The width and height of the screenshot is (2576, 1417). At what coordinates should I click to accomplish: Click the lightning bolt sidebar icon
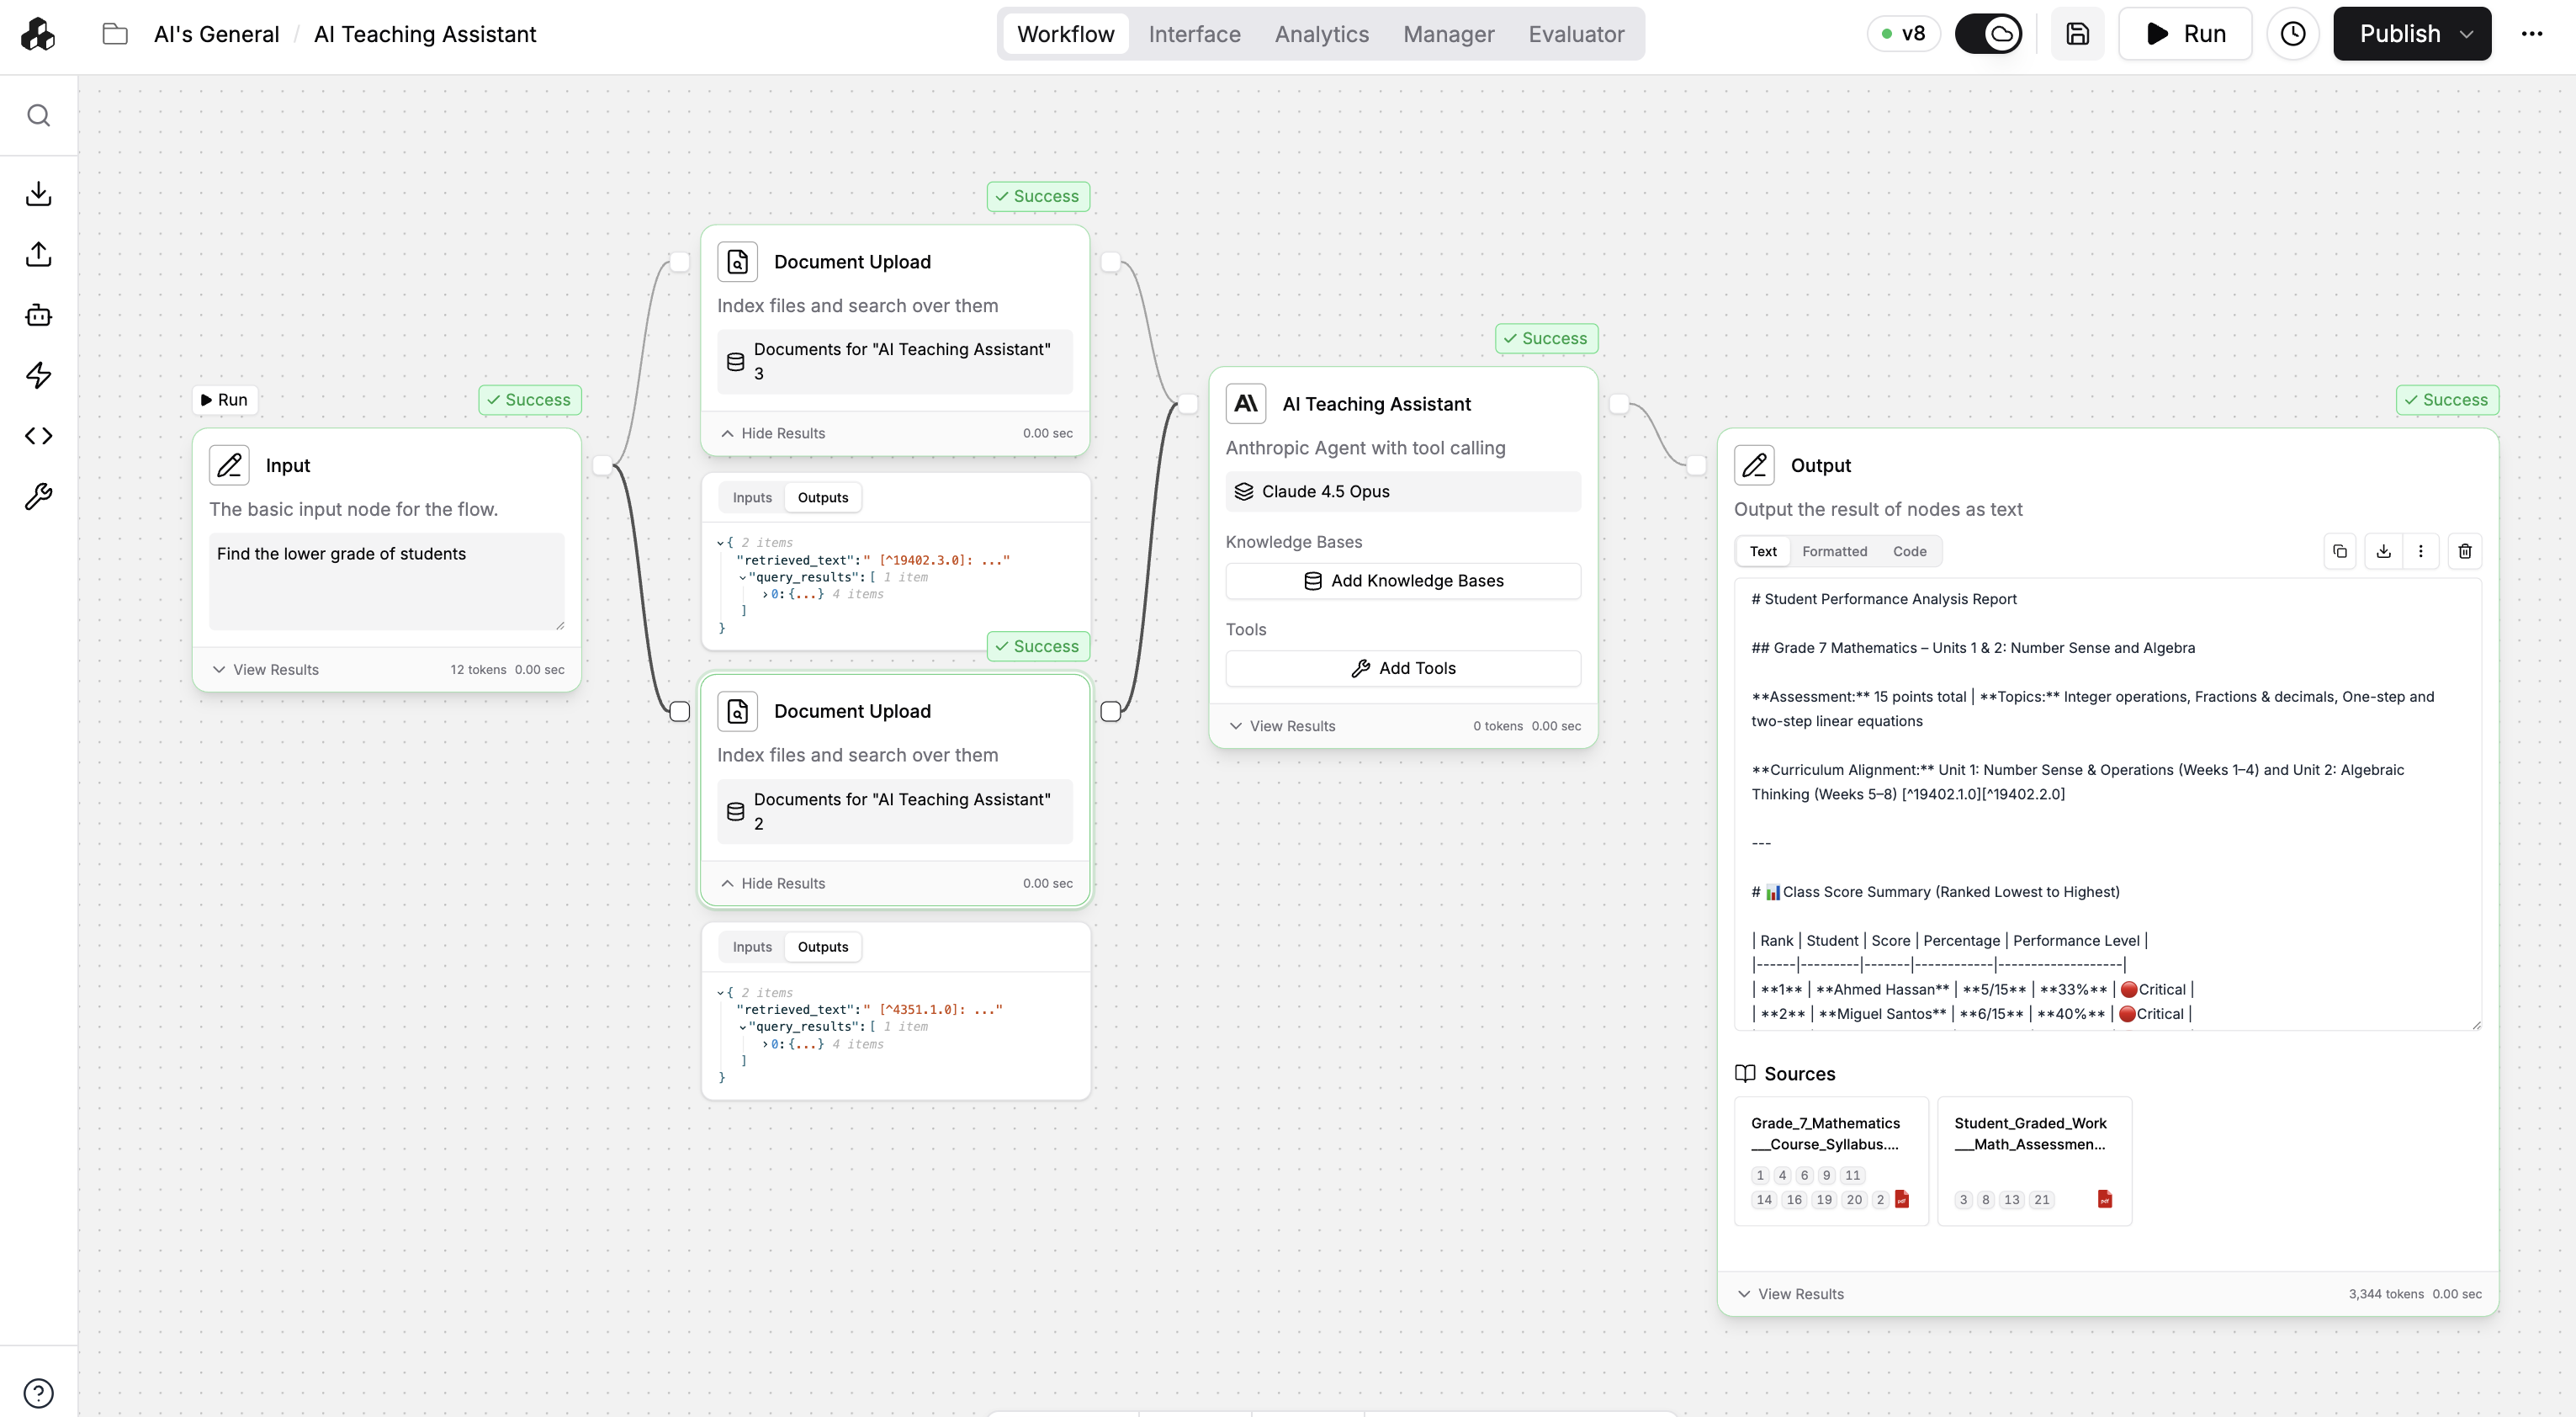[x=38, y=375]
